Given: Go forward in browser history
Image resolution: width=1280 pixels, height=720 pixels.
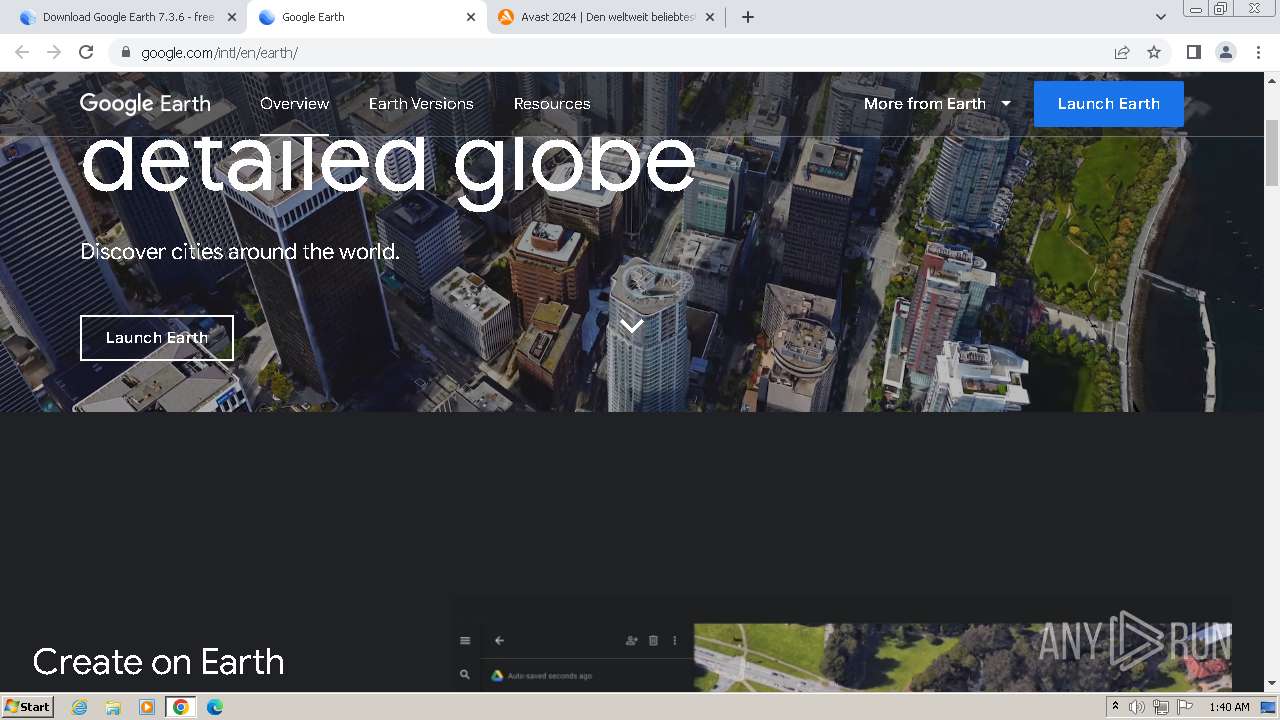Looking at the screenshot, I should point(54,52).
